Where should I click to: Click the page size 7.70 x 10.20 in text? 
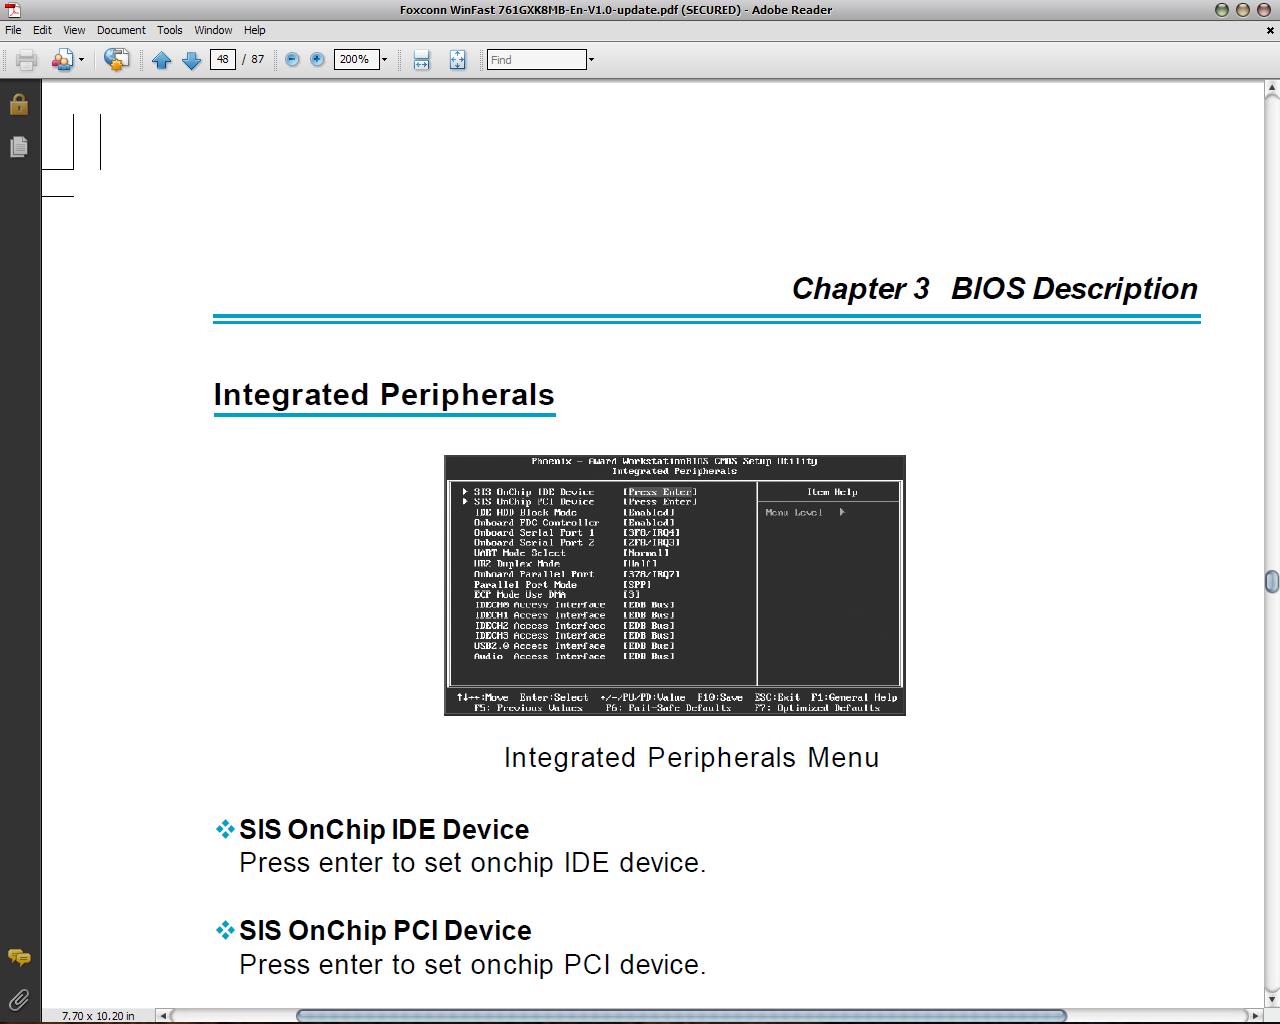tap(98, 1016)
